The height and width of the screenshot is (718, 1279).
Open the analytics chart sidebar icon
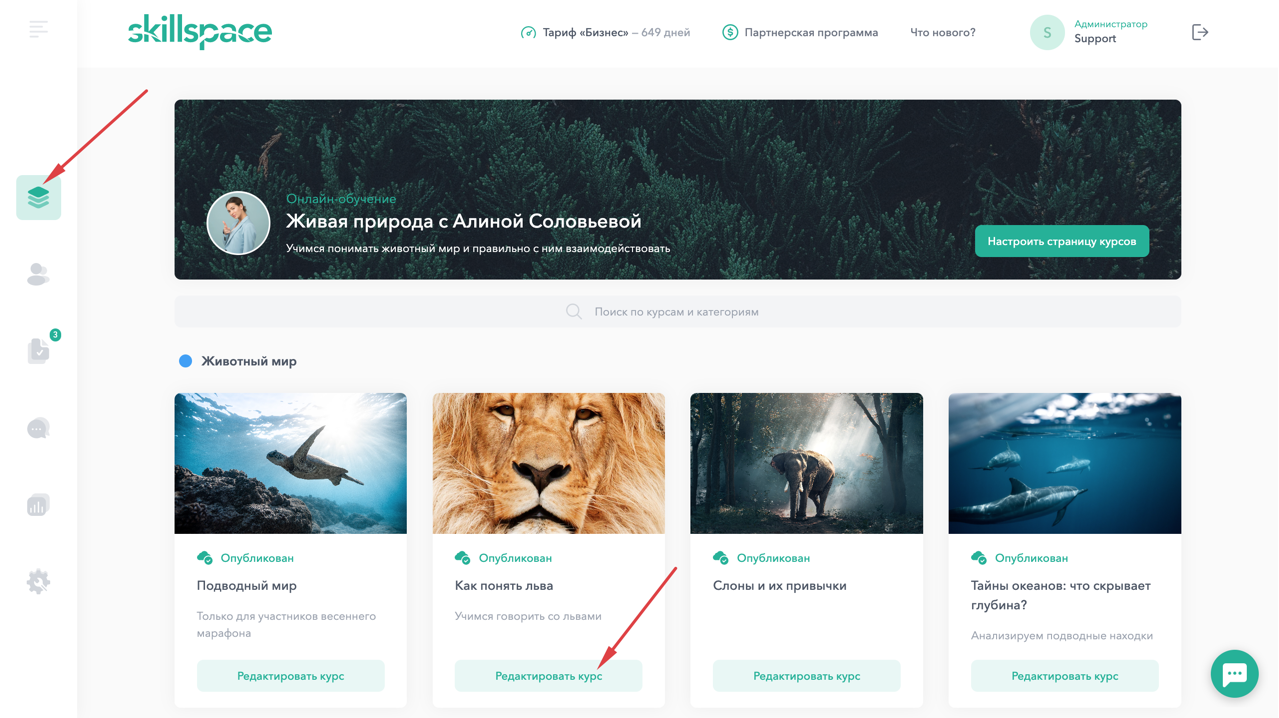click(x=38, y=505)
